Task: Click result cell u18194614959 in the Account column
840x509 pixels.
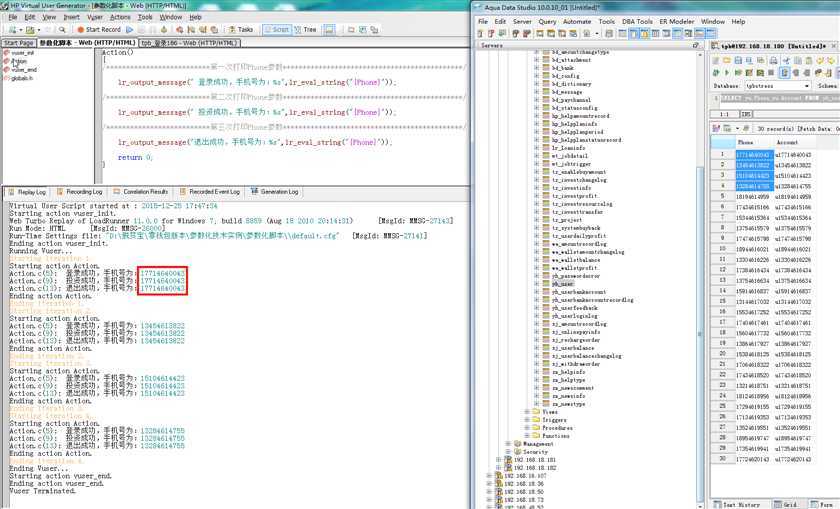Action: pyautogui.click(x=793, y=197)
